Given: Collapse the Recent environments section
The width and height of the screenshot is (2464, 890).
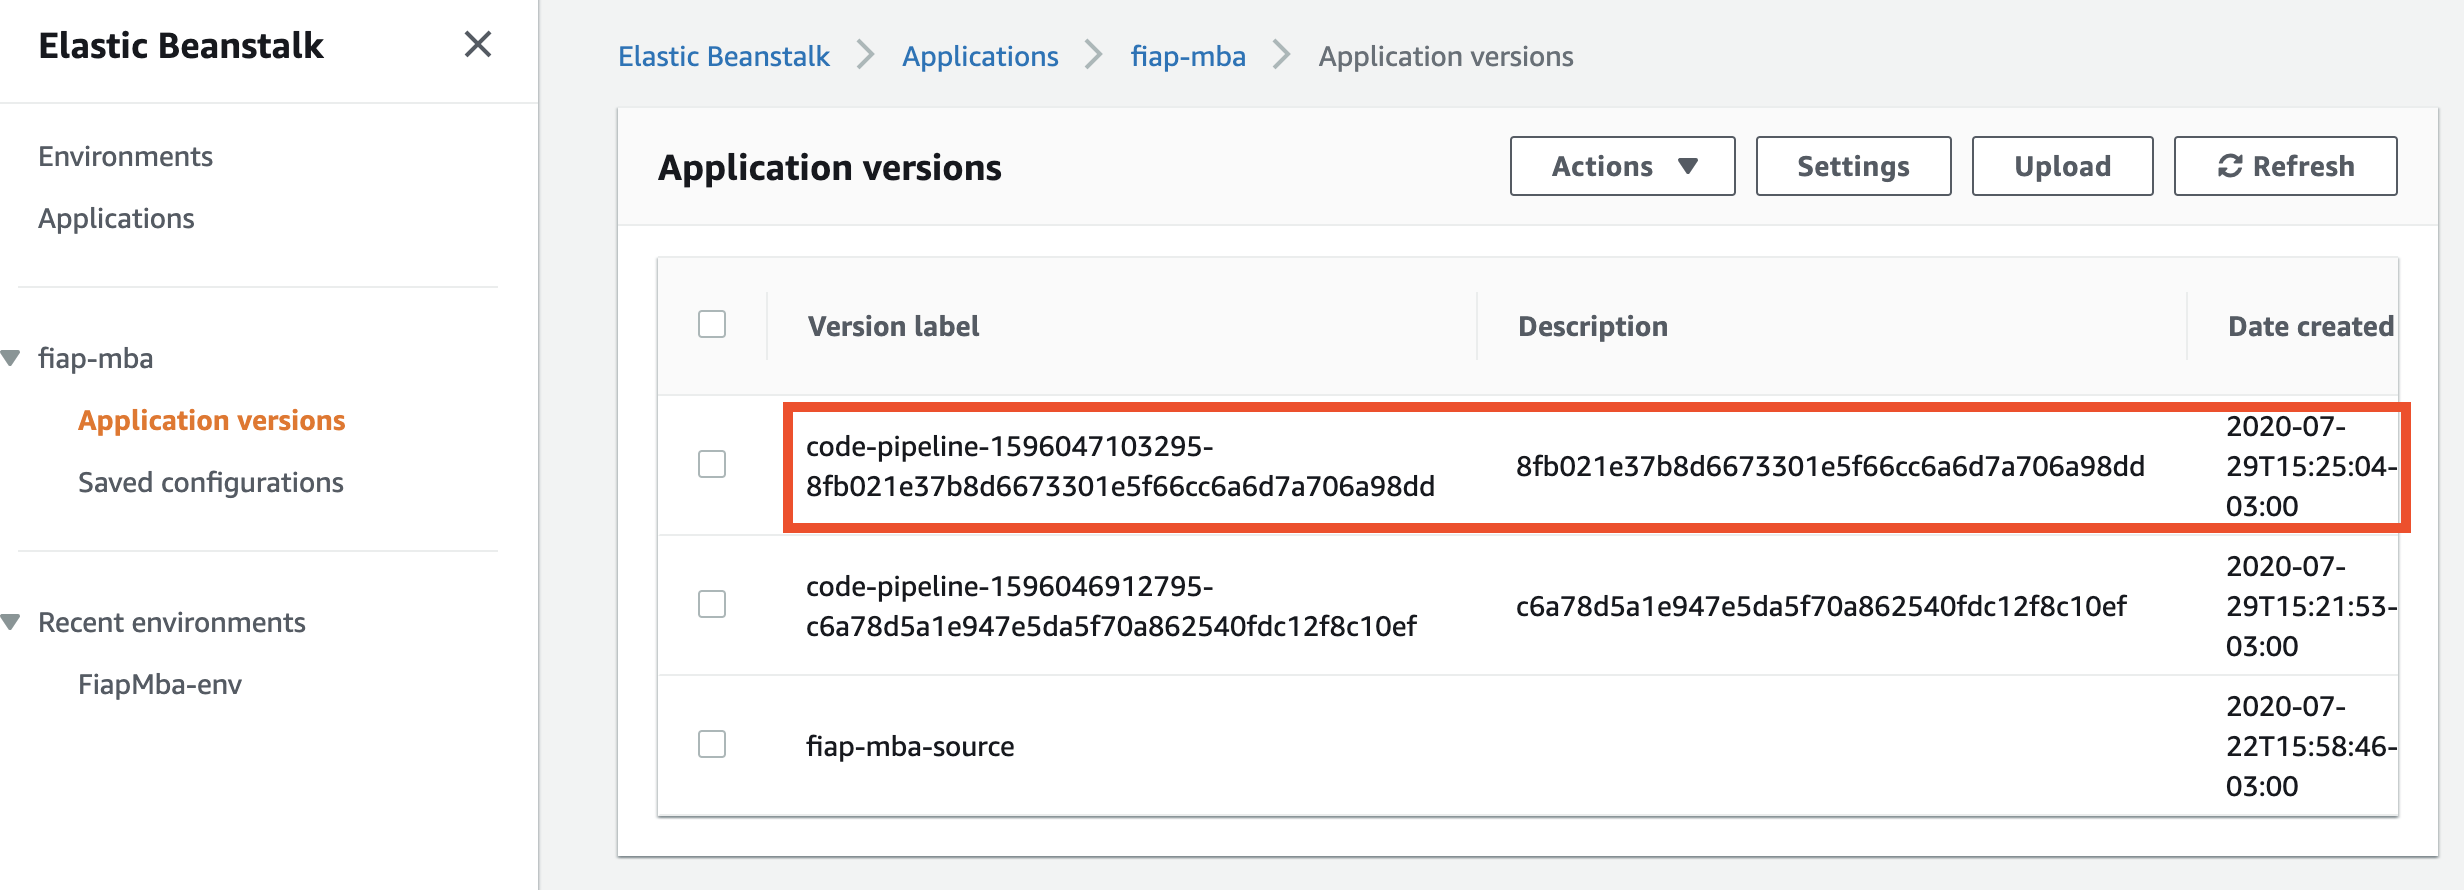Looking at the screenshot, I should (x=11, y=622).
